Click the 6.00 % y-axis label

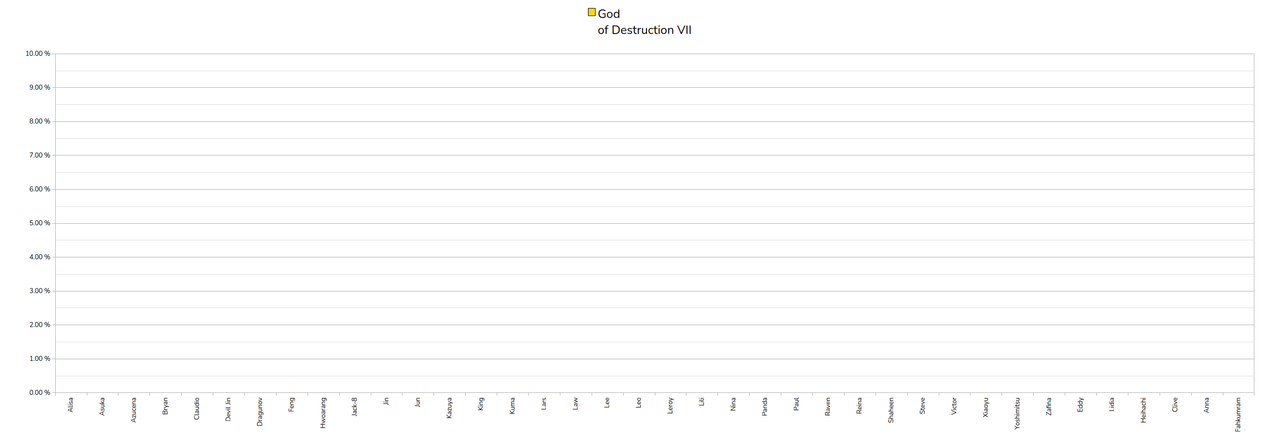coord(38,189)
